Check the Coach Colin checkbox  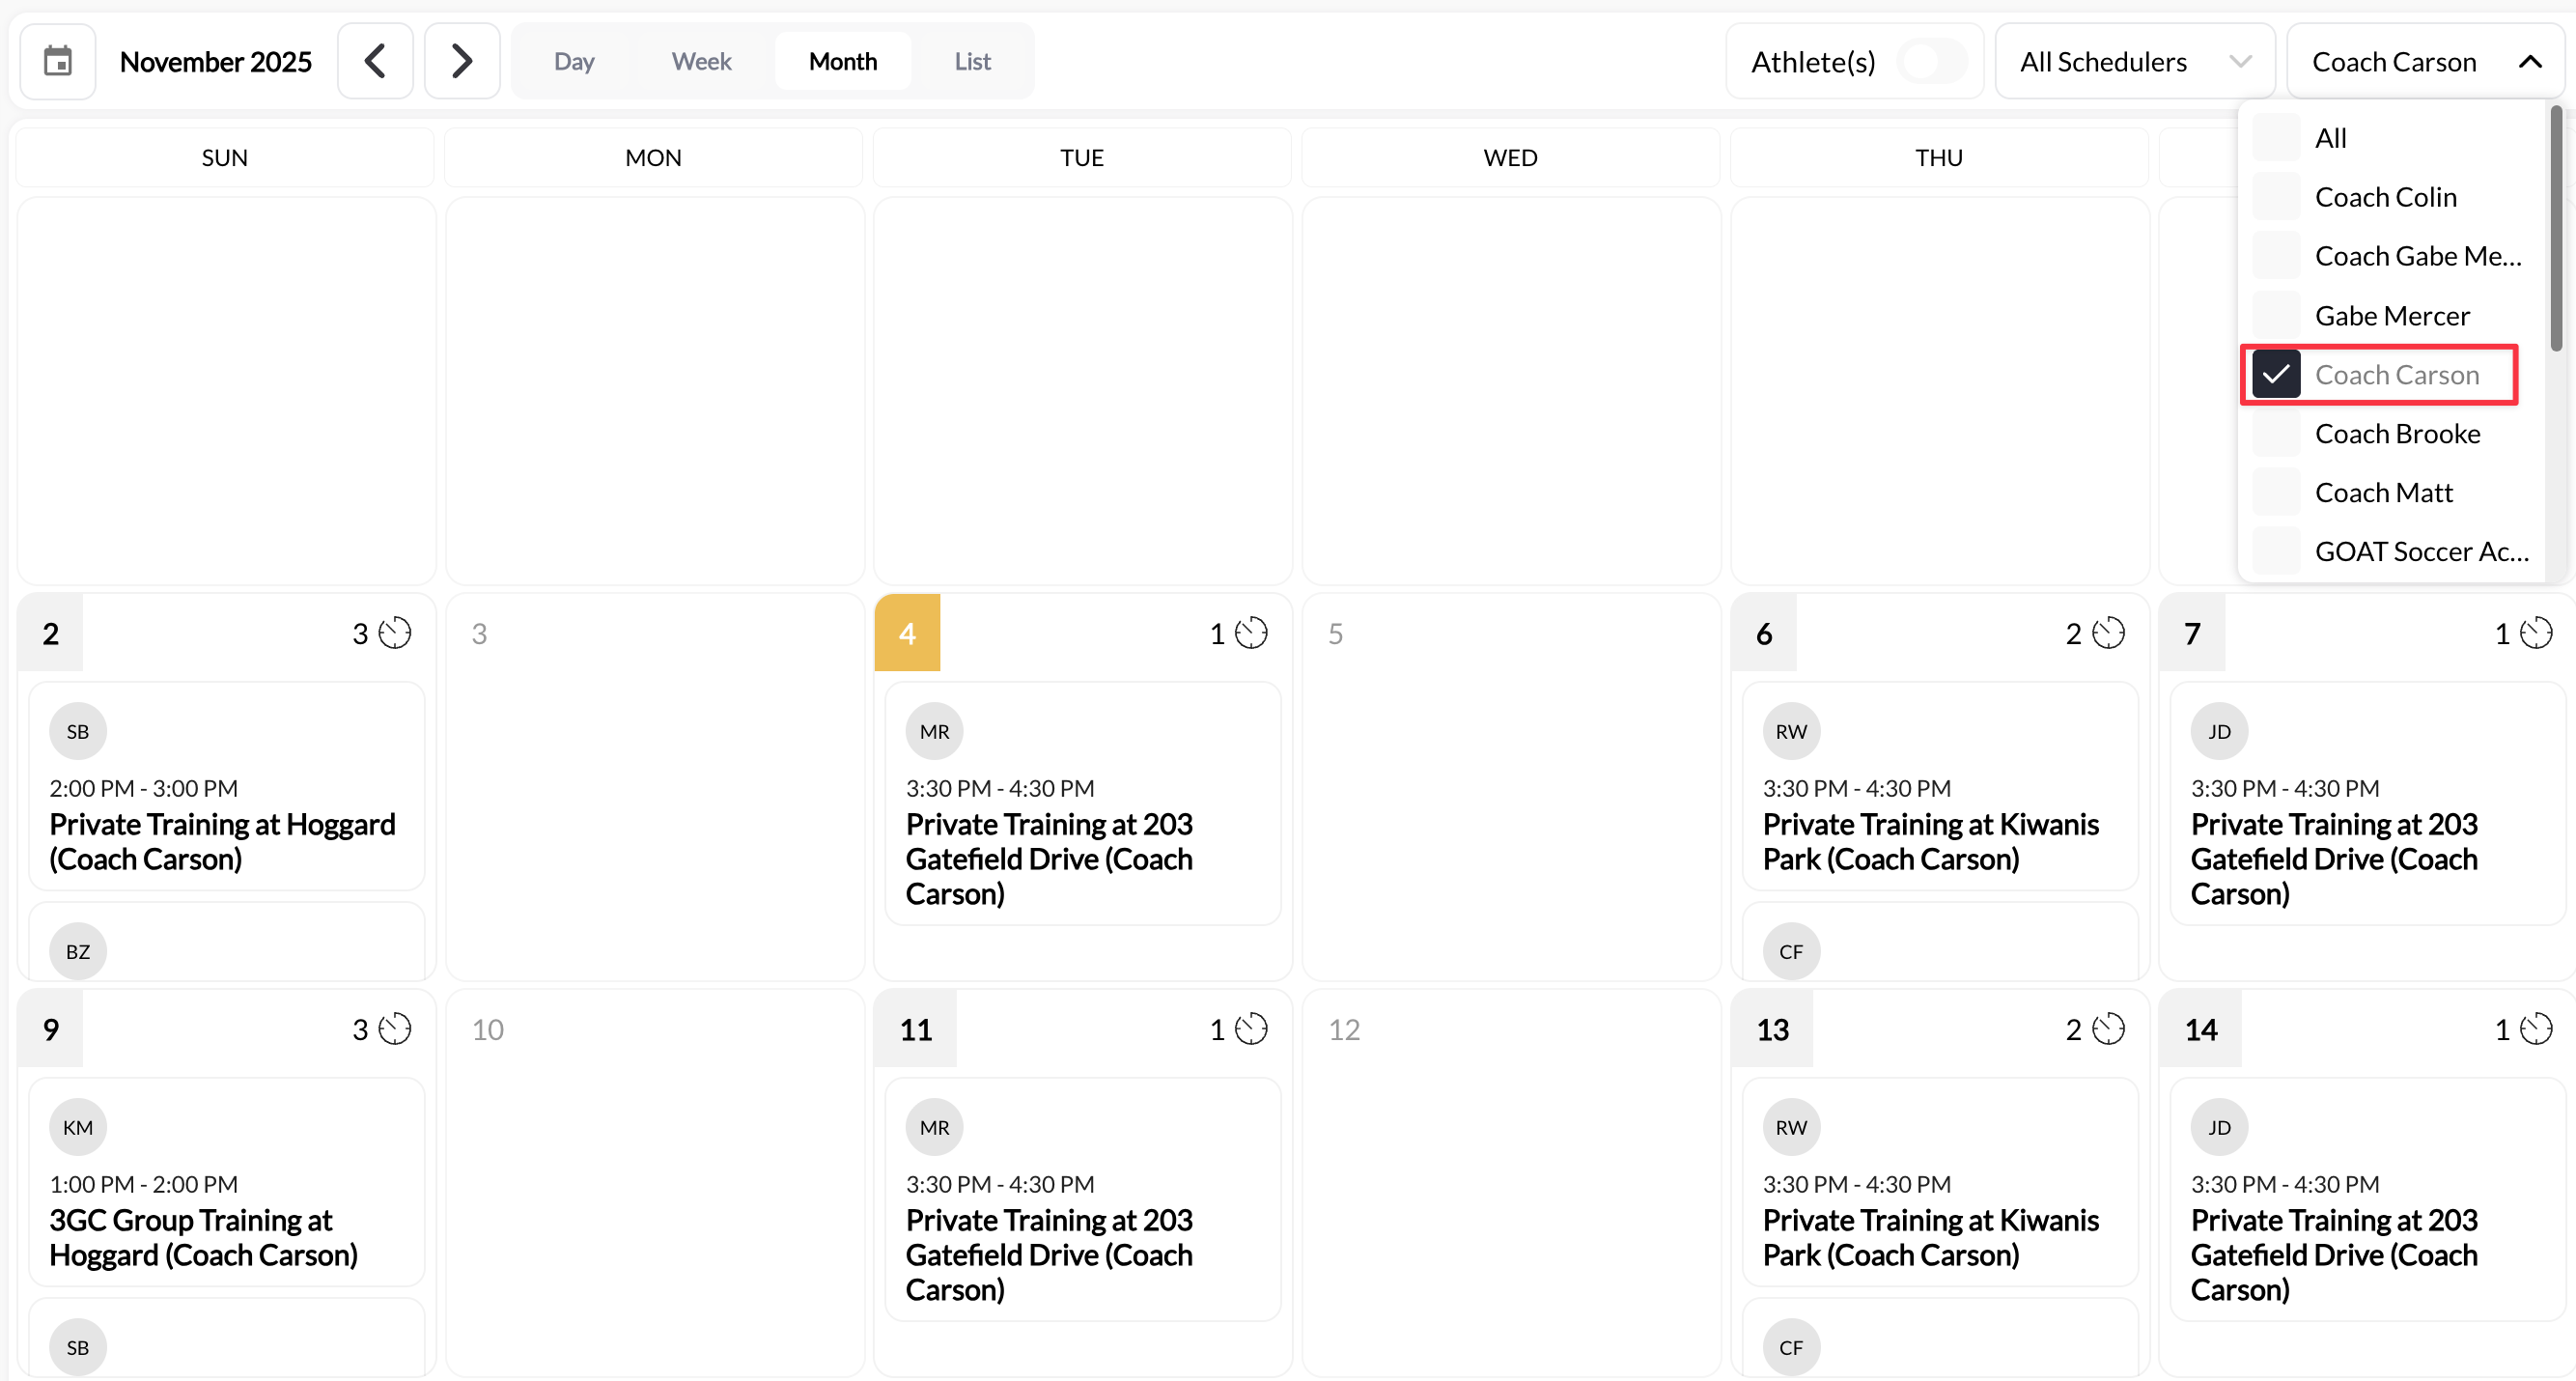(2276, 197)
